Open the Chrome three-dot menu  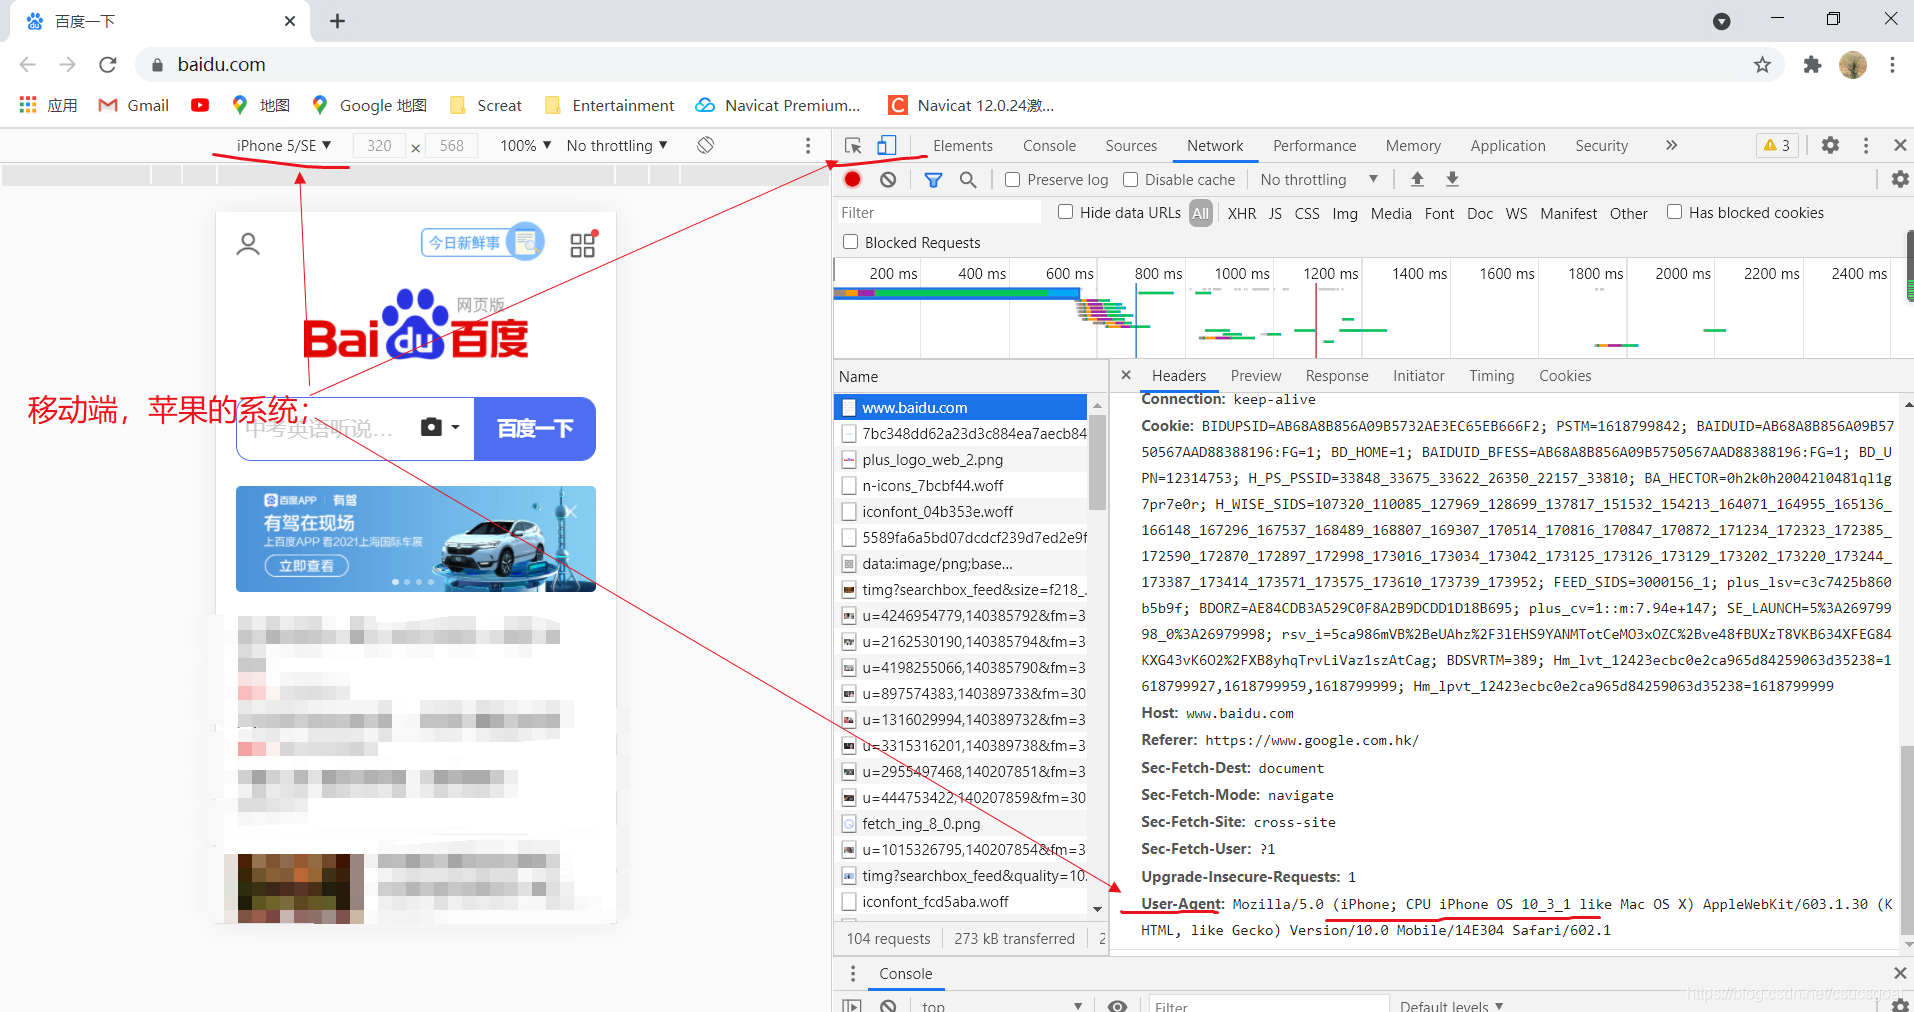click(x=1892, y=65)
